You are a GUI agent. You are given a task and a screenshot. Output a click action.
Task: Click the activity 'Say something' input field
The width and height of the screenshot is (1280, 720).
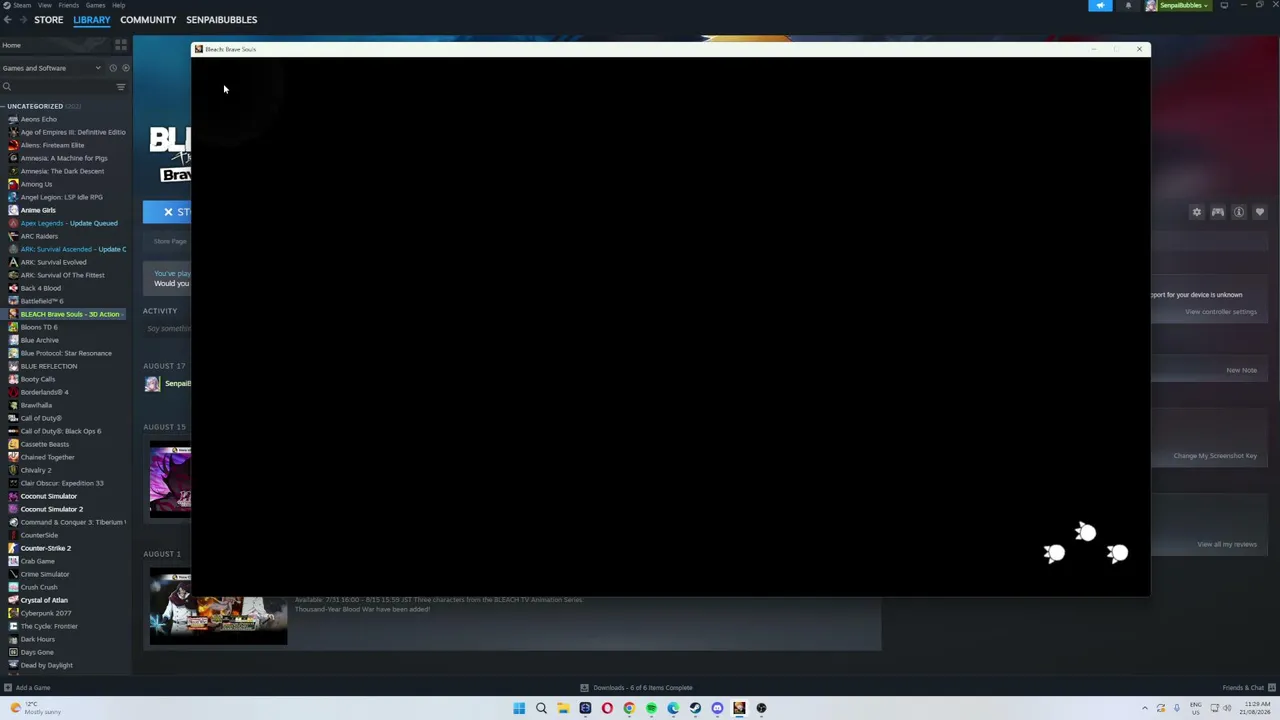(x=168, y=329)
